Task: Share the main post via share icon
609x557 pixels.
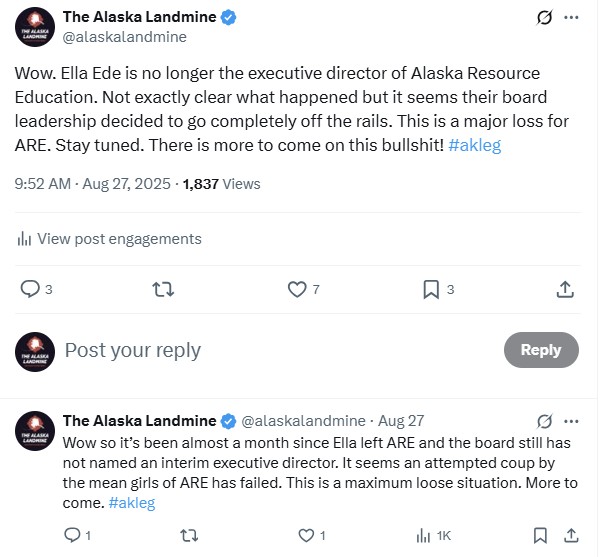Action: click(565, 289)
